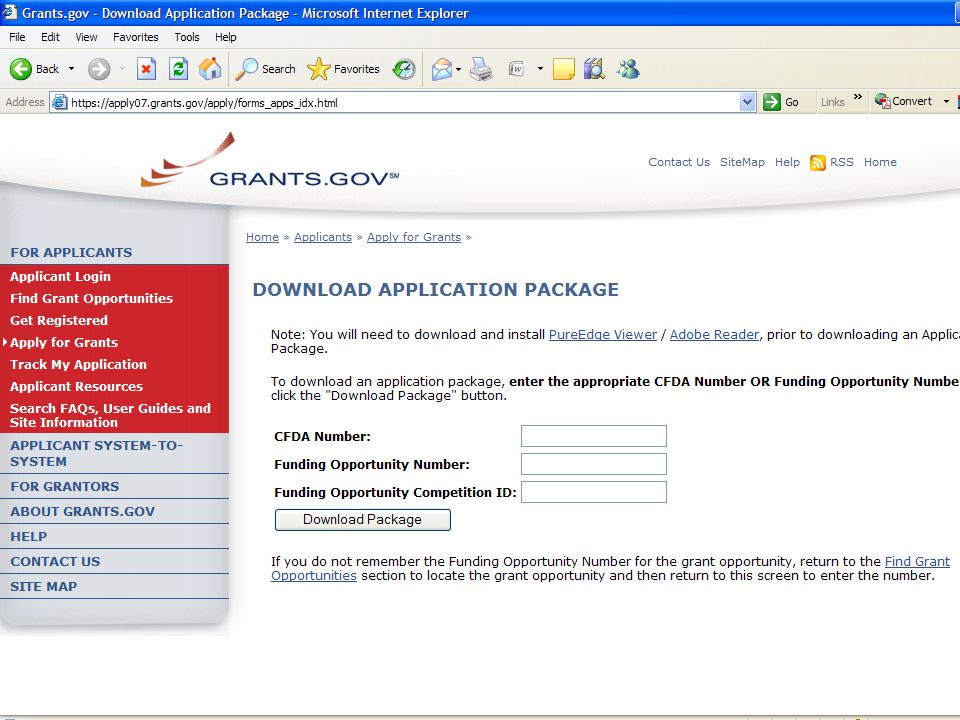Open the About Grants.gov sidebar section
This screenshot has height=720, width=960.
(83, 512)
